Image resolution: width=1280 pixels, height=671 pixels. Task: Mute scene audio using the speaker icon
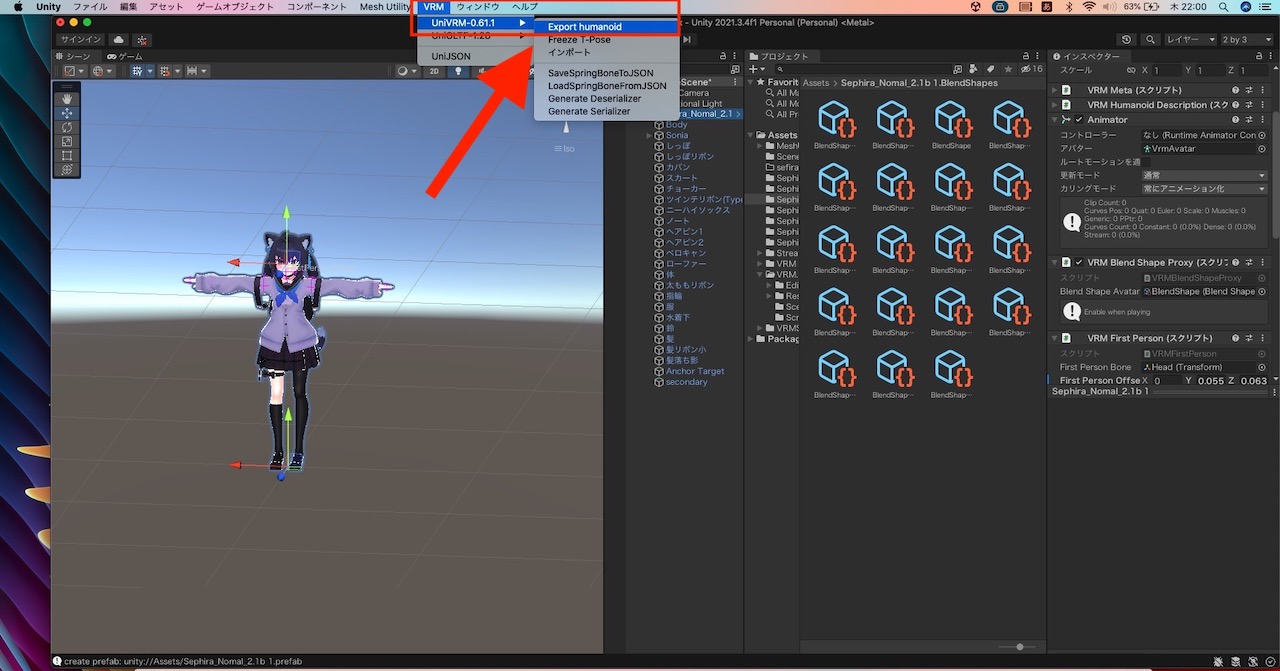pyautogui.click(x=480, y=71)
